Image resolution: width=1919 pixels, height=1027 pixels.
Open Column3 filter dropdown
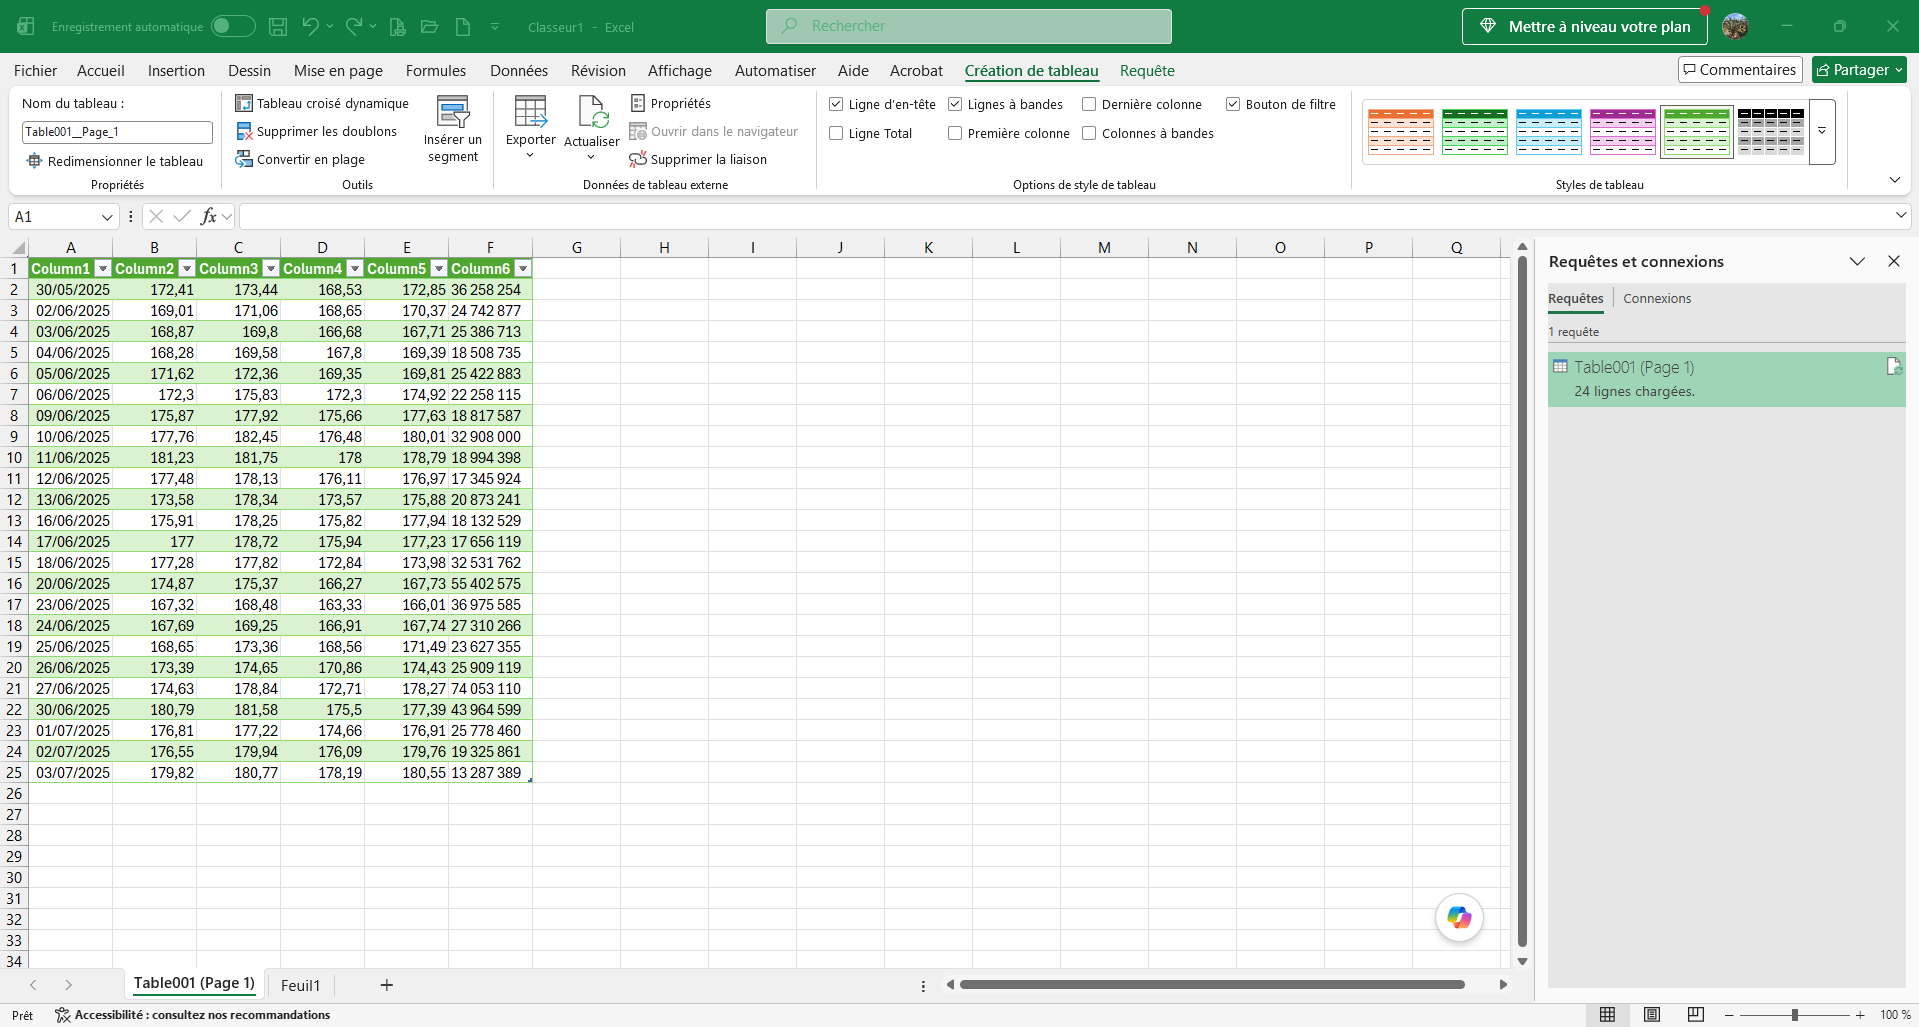click(x=270, y=269)
